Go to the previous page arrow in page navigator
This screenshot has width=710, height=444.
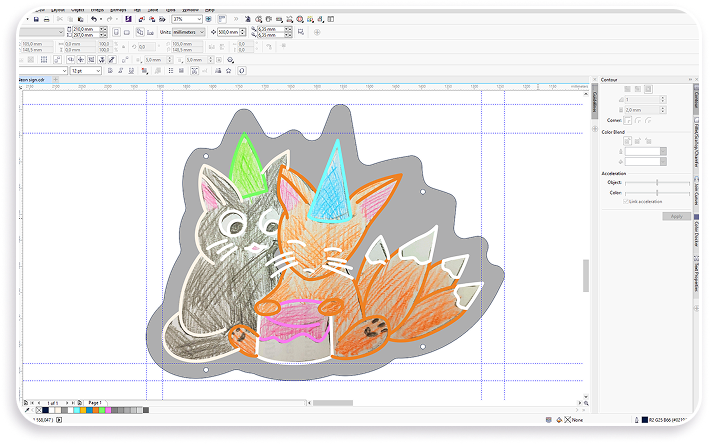pyautogui.click(x=38, y=403)
